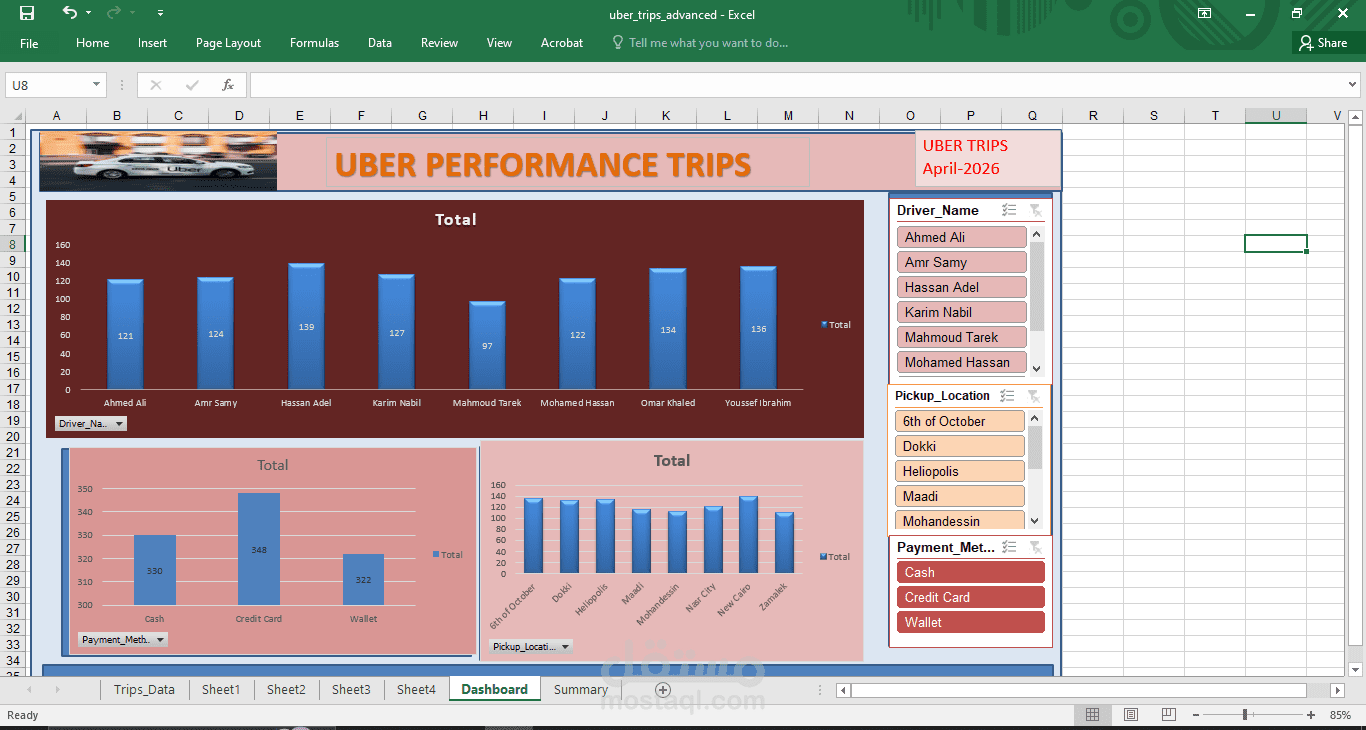The image size is (1366, 730).
Task: Switch to Page Break Preview icon
Action: click(1167, 715)
